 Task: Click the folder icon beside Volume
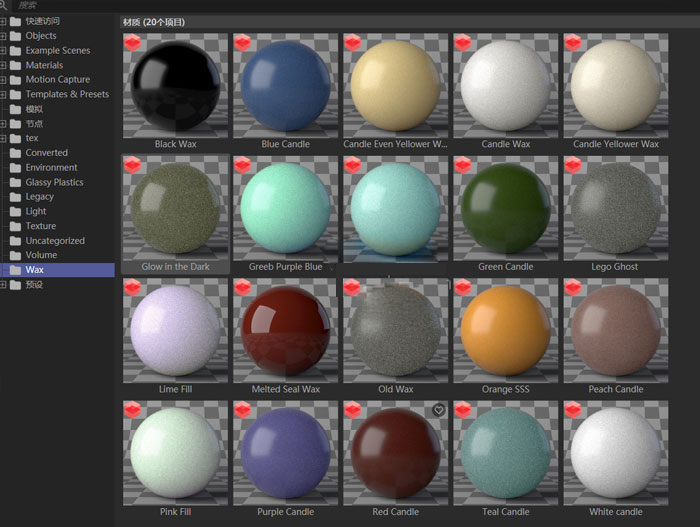pos(15,255)
